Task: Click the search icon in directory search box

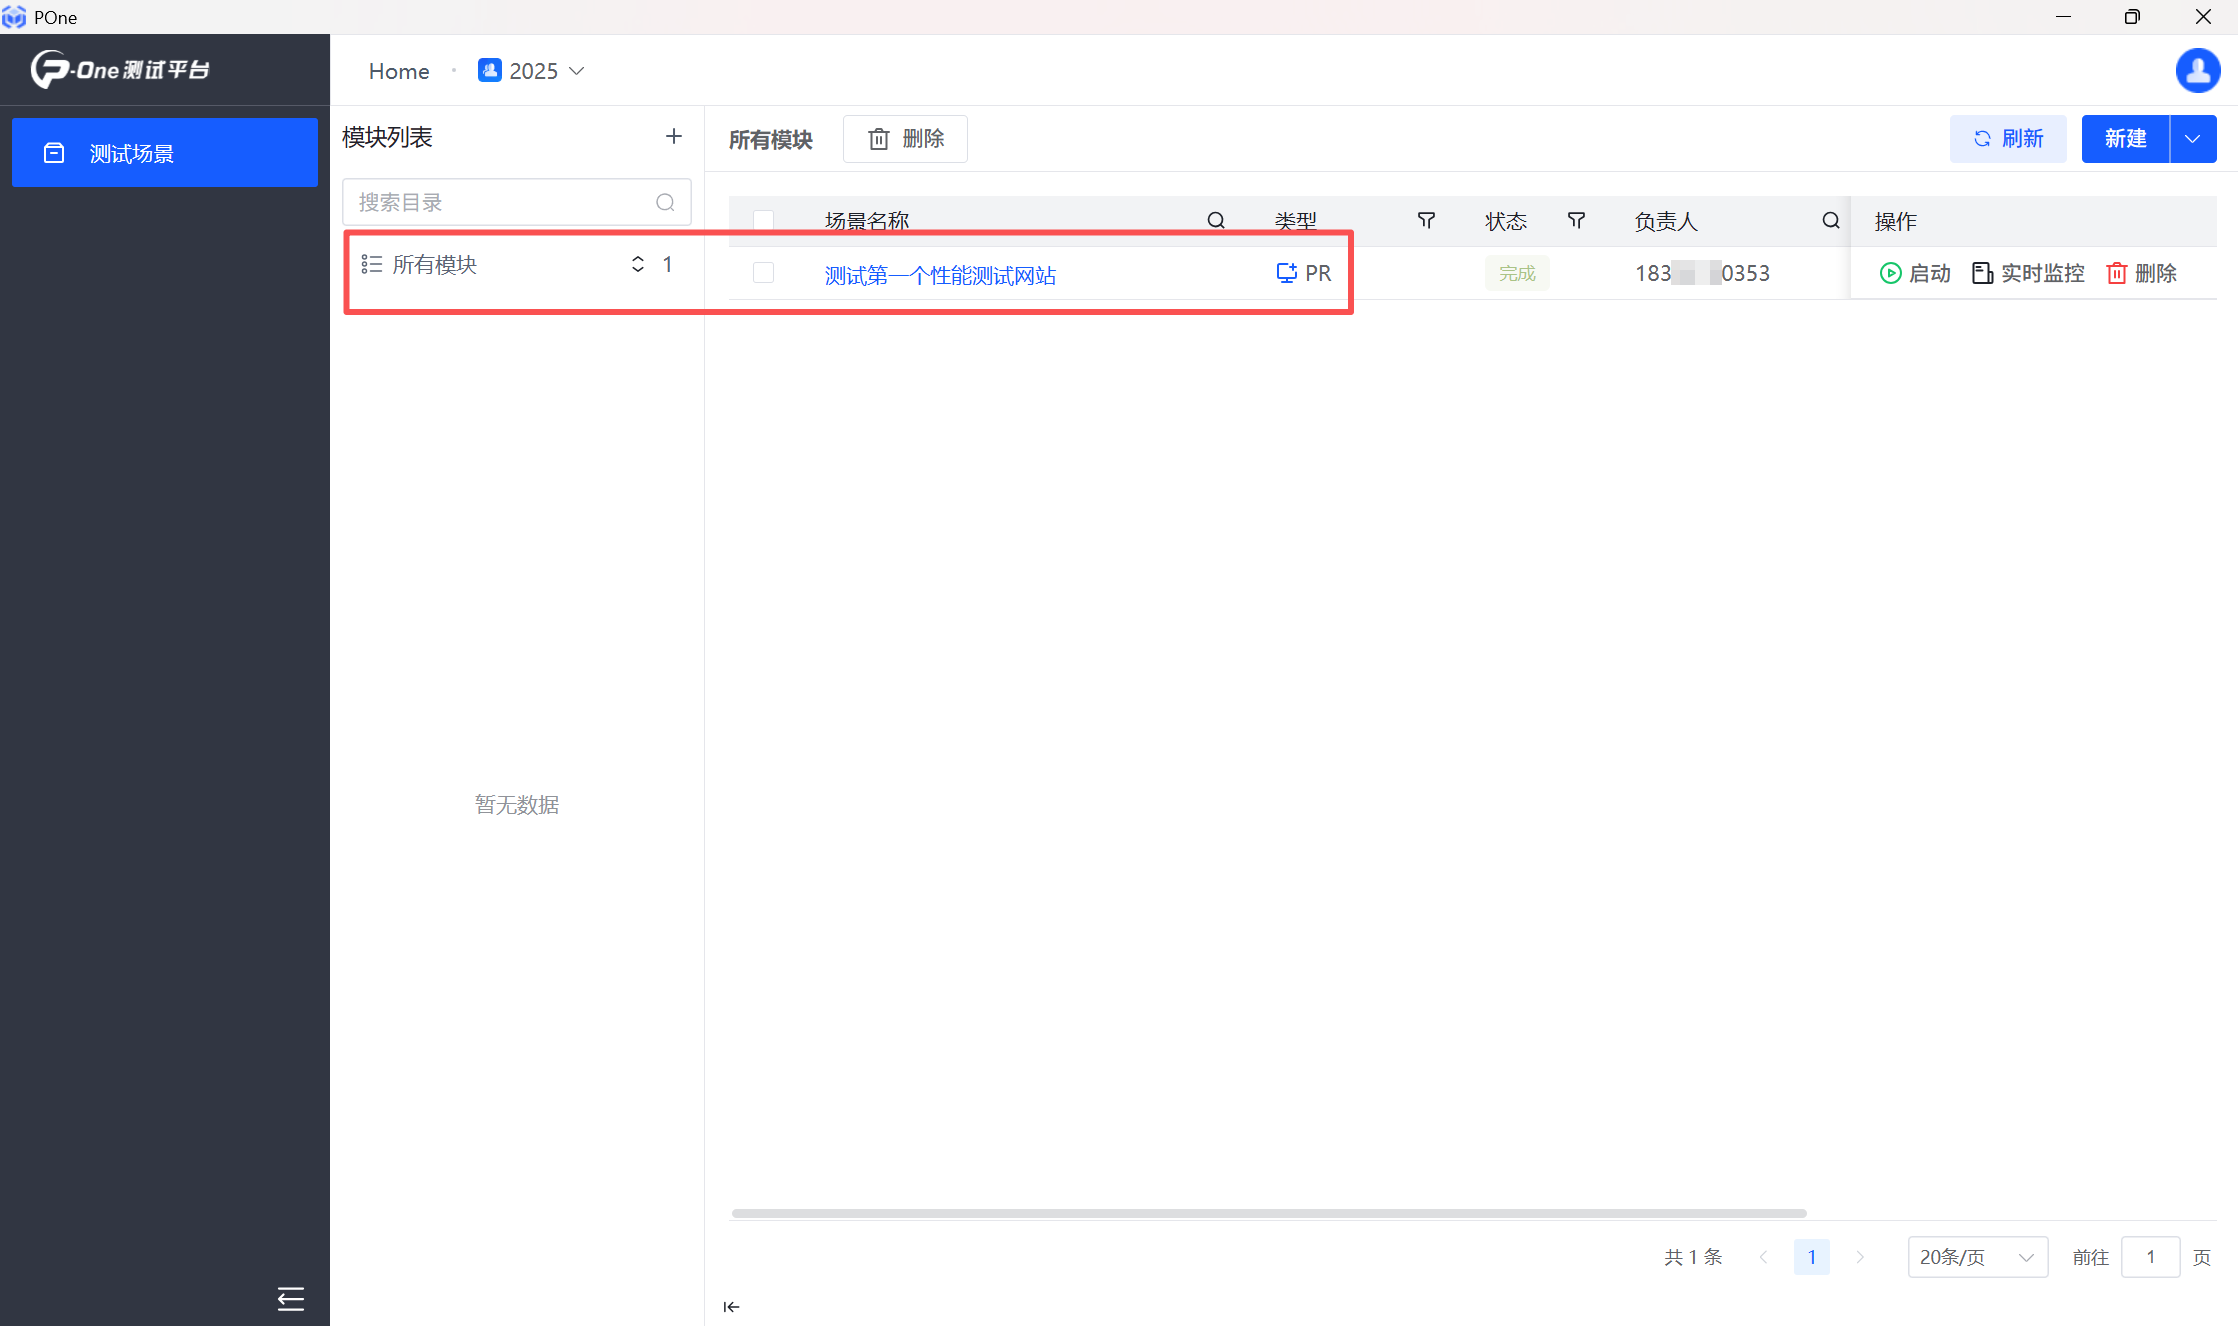Action: coord(665,203)
